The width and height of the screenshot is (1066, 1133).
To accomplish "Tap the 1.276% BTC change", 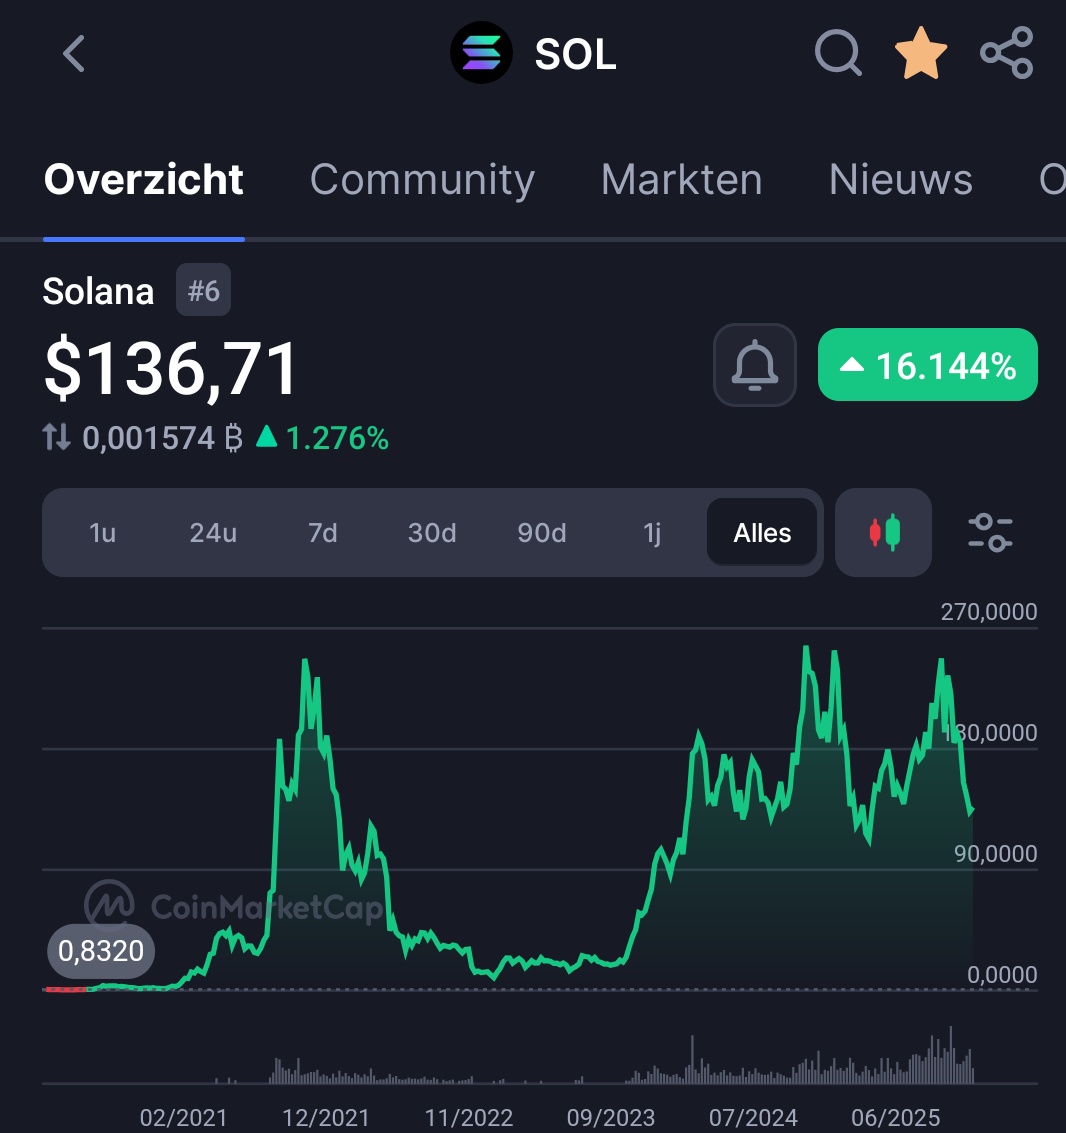I will [322, 438].
